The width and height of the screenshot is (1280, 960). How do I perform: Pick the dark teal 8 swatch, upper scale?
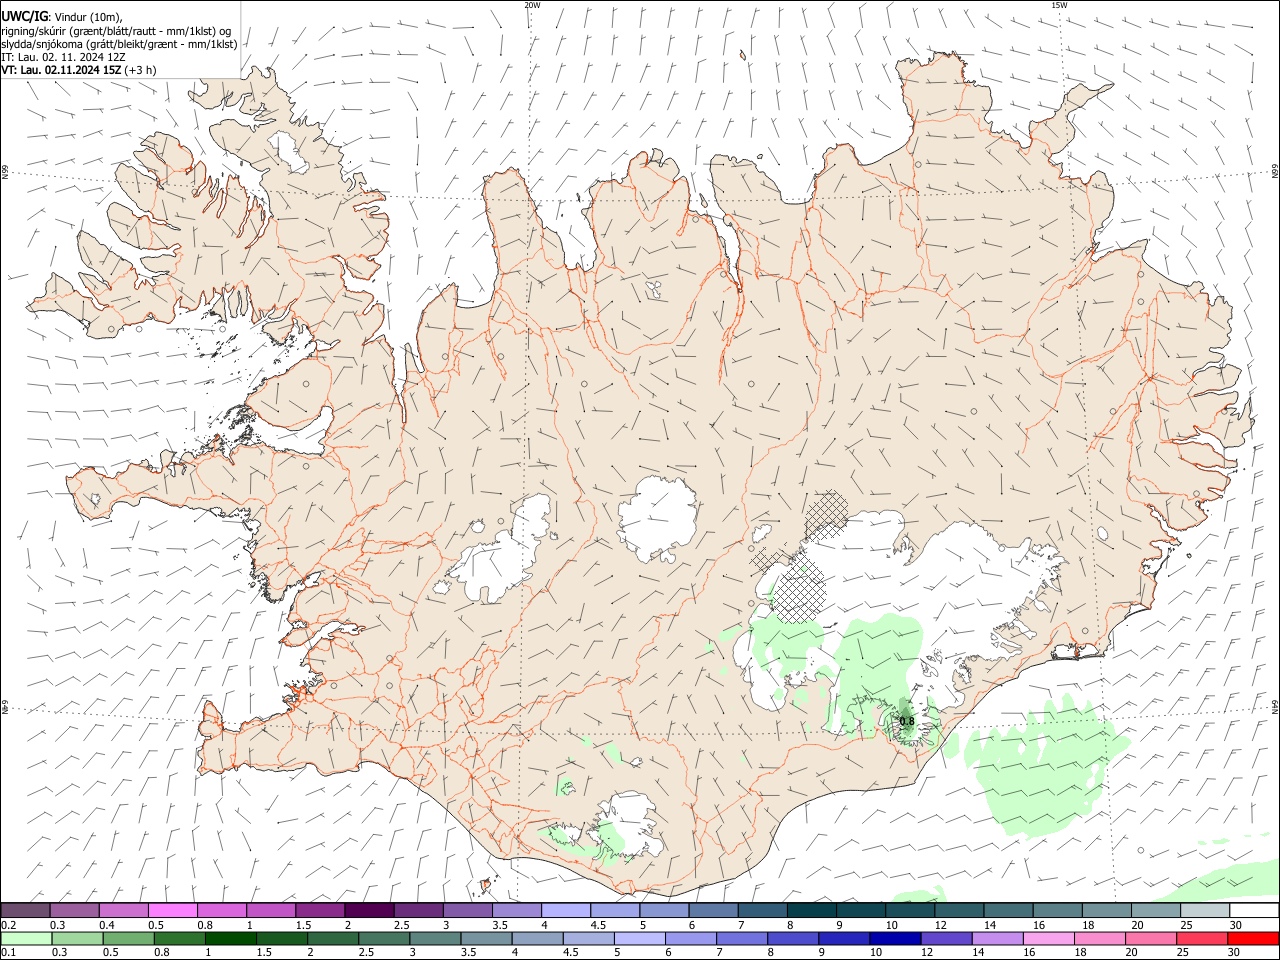[x=812, y=910]
